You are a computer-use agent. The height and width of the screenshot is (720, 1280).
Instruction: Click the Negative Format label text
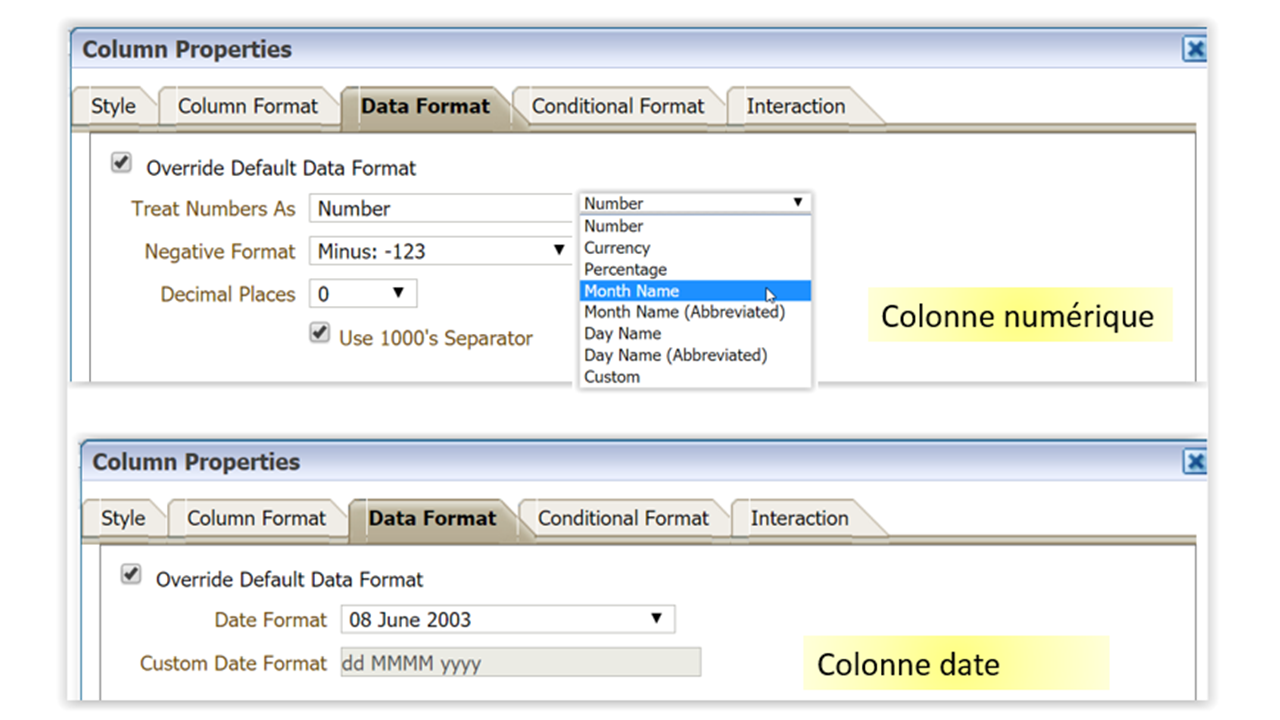click(220, 252)
